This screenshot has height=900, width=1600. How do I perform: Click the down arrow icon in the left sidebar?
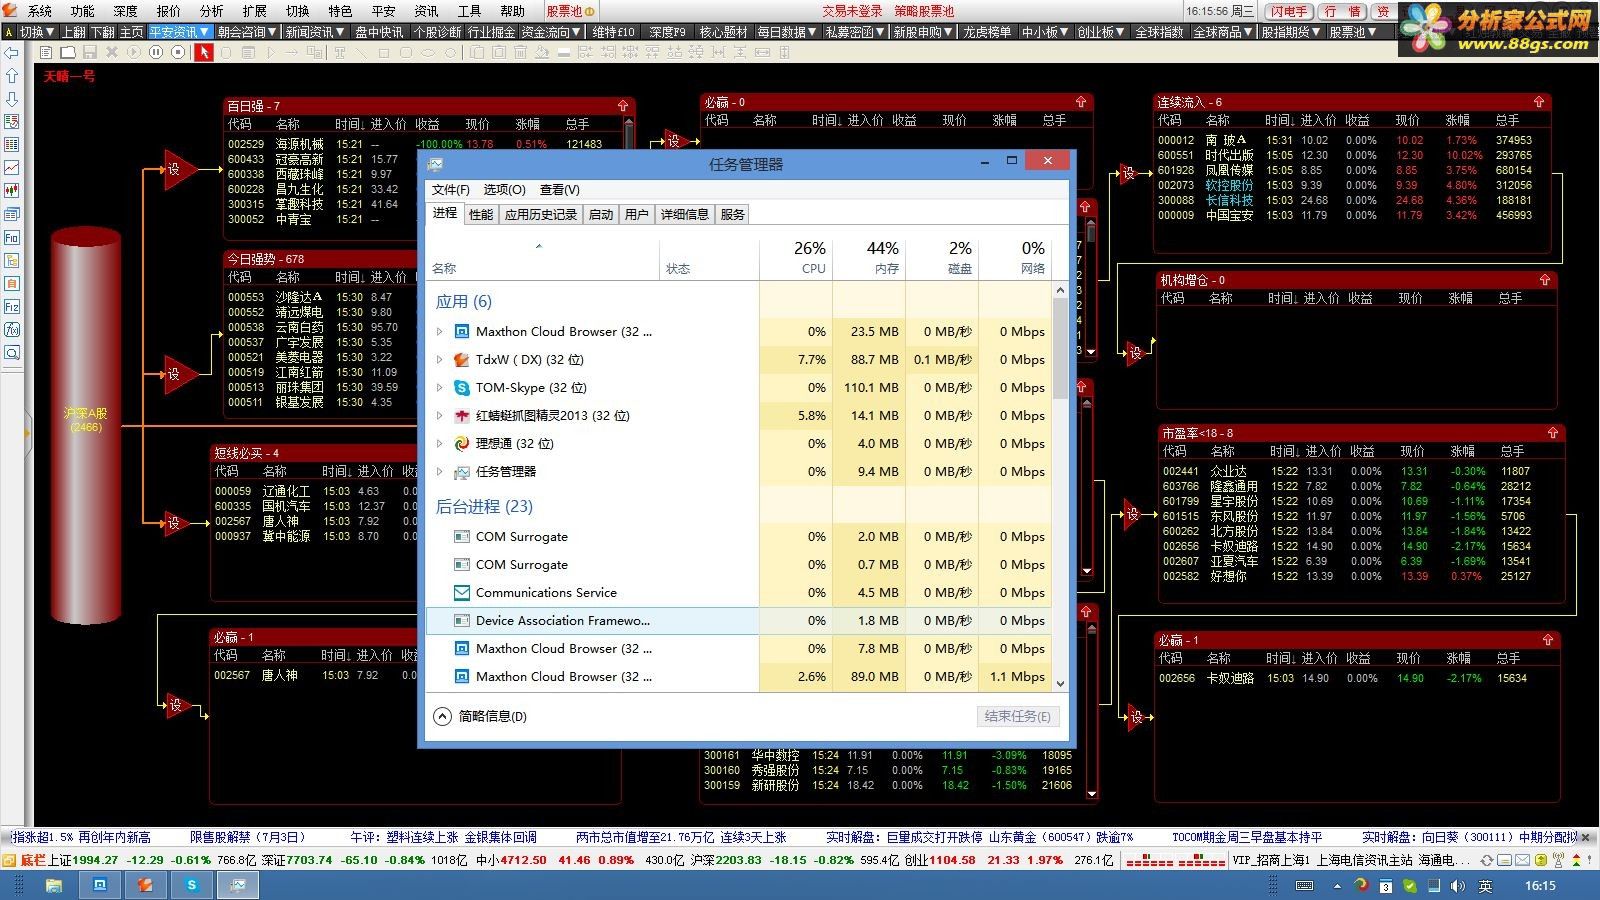12,99
